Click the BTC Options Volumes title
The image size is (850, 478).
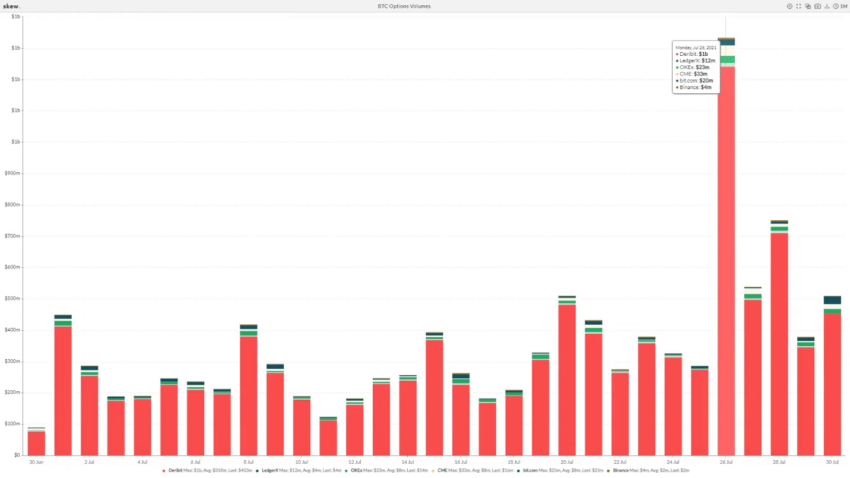click(404, 6)
